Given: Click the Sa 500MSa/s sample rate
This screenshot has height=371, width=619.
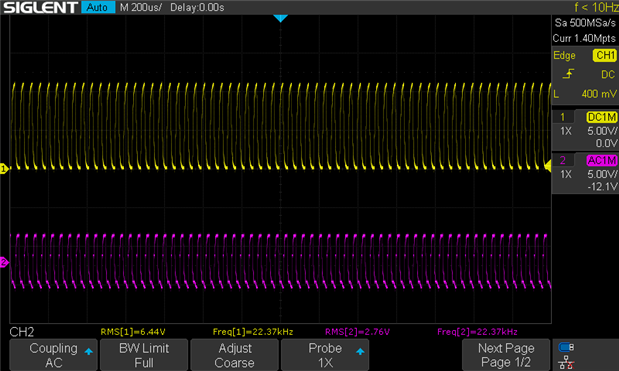Looking at the screenshot, I should (585, 23).
